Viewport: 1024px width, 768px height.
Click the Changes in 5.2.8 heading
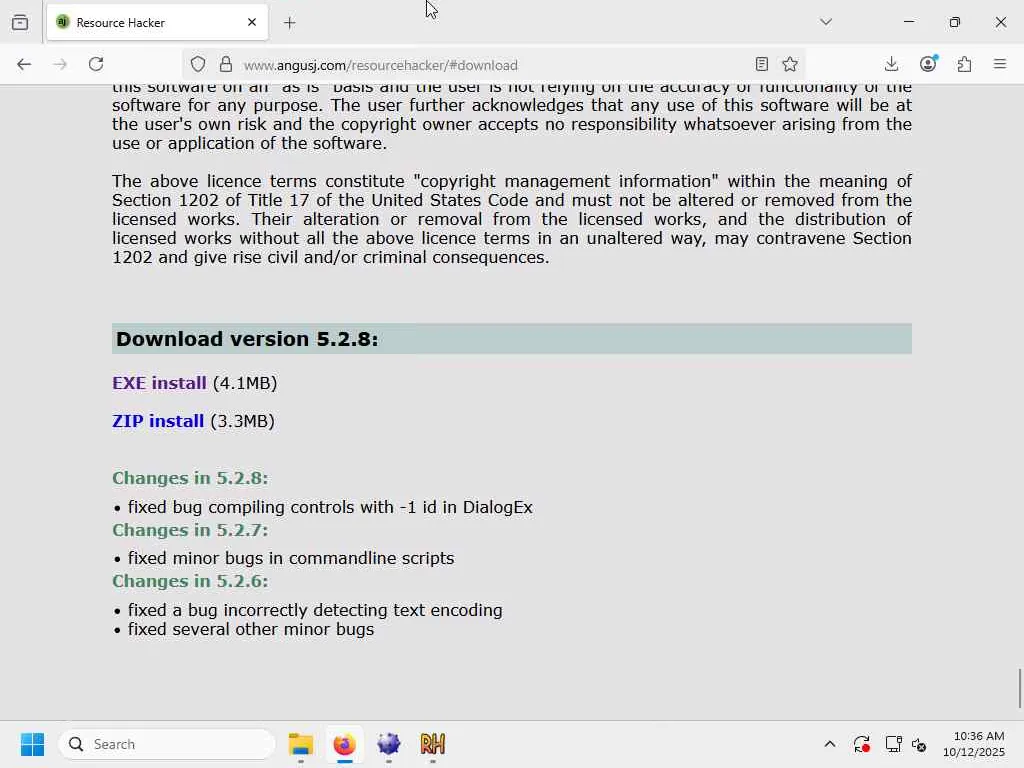point(190,478)
